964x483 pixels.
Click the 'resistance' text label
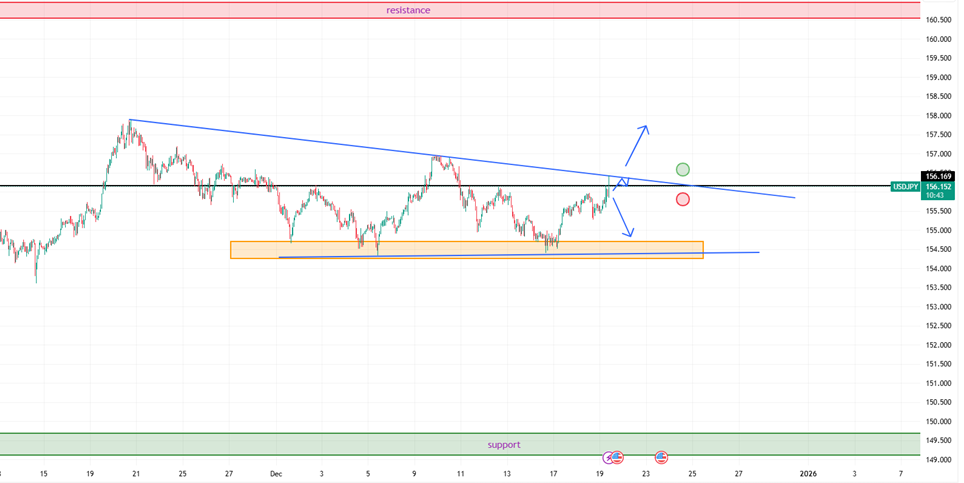point(408,10)
